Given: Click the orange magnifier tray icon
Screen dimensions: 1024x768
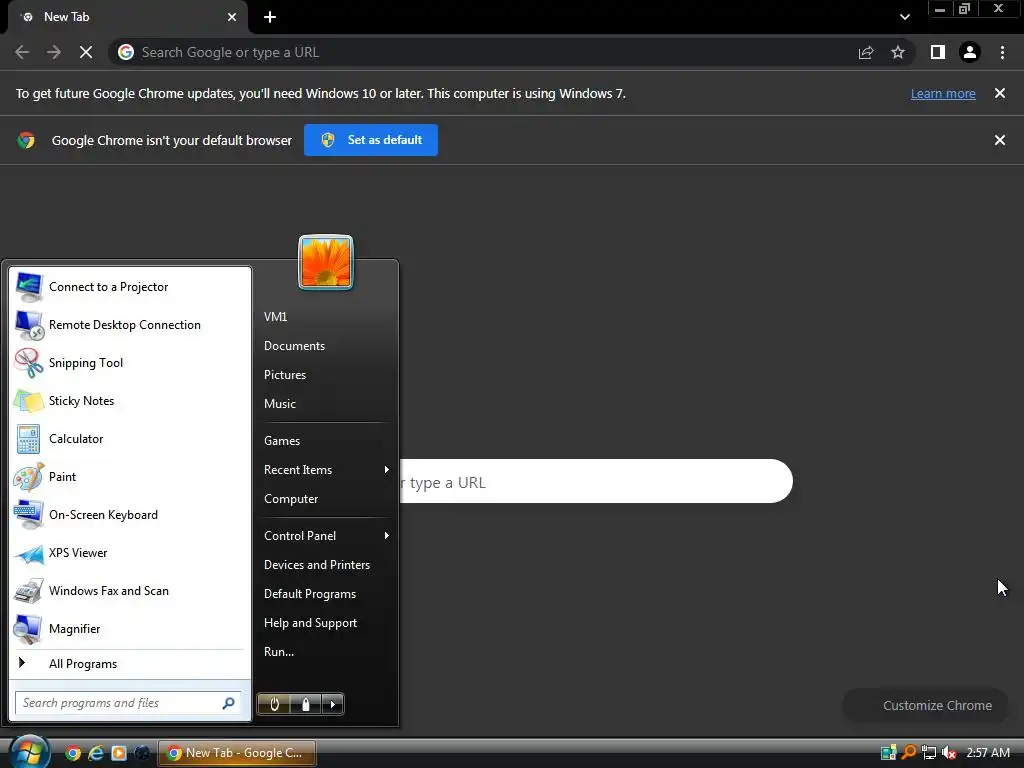Looking at the screenshot, I should [908, 752].
